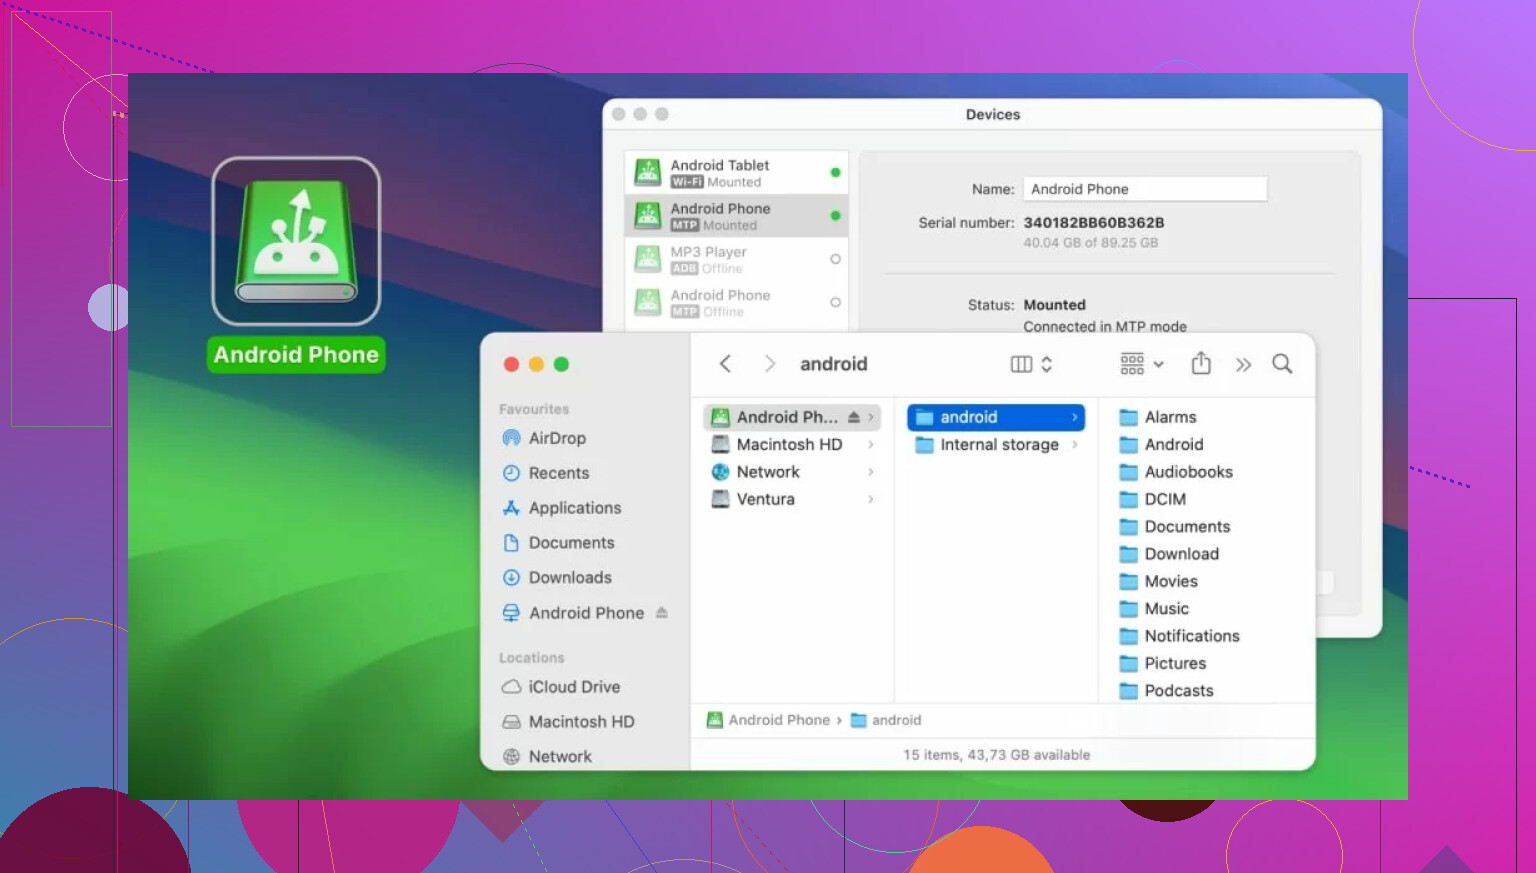Select Android Ph... volume in first column
The width and height of the screenshot is (1536, 873).
tap(792, 417)
